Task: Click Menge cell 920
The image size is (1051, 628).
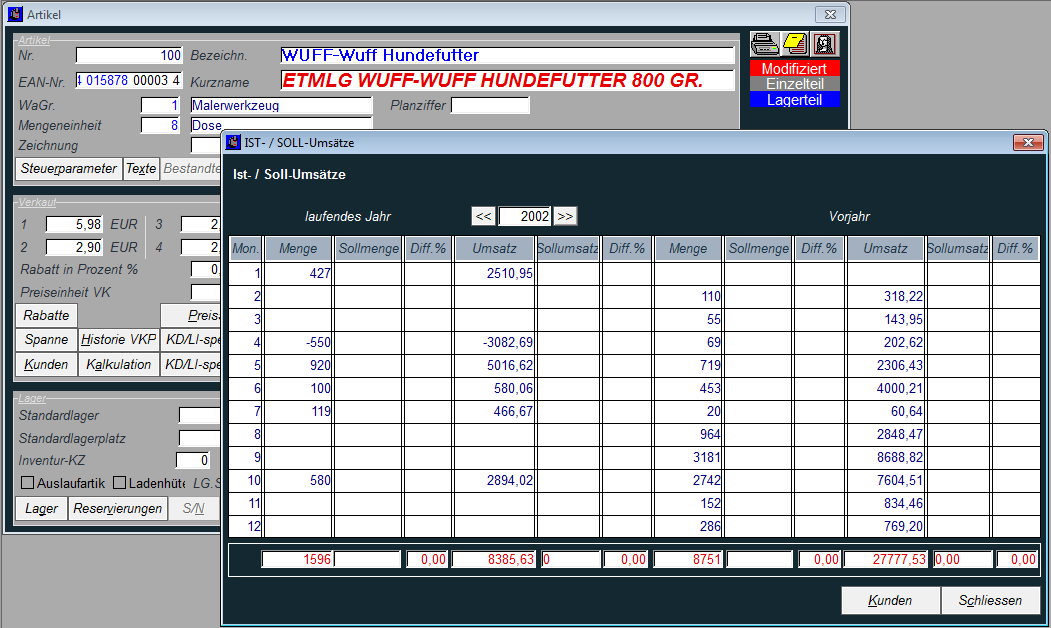Action: [x=298, y=365]
